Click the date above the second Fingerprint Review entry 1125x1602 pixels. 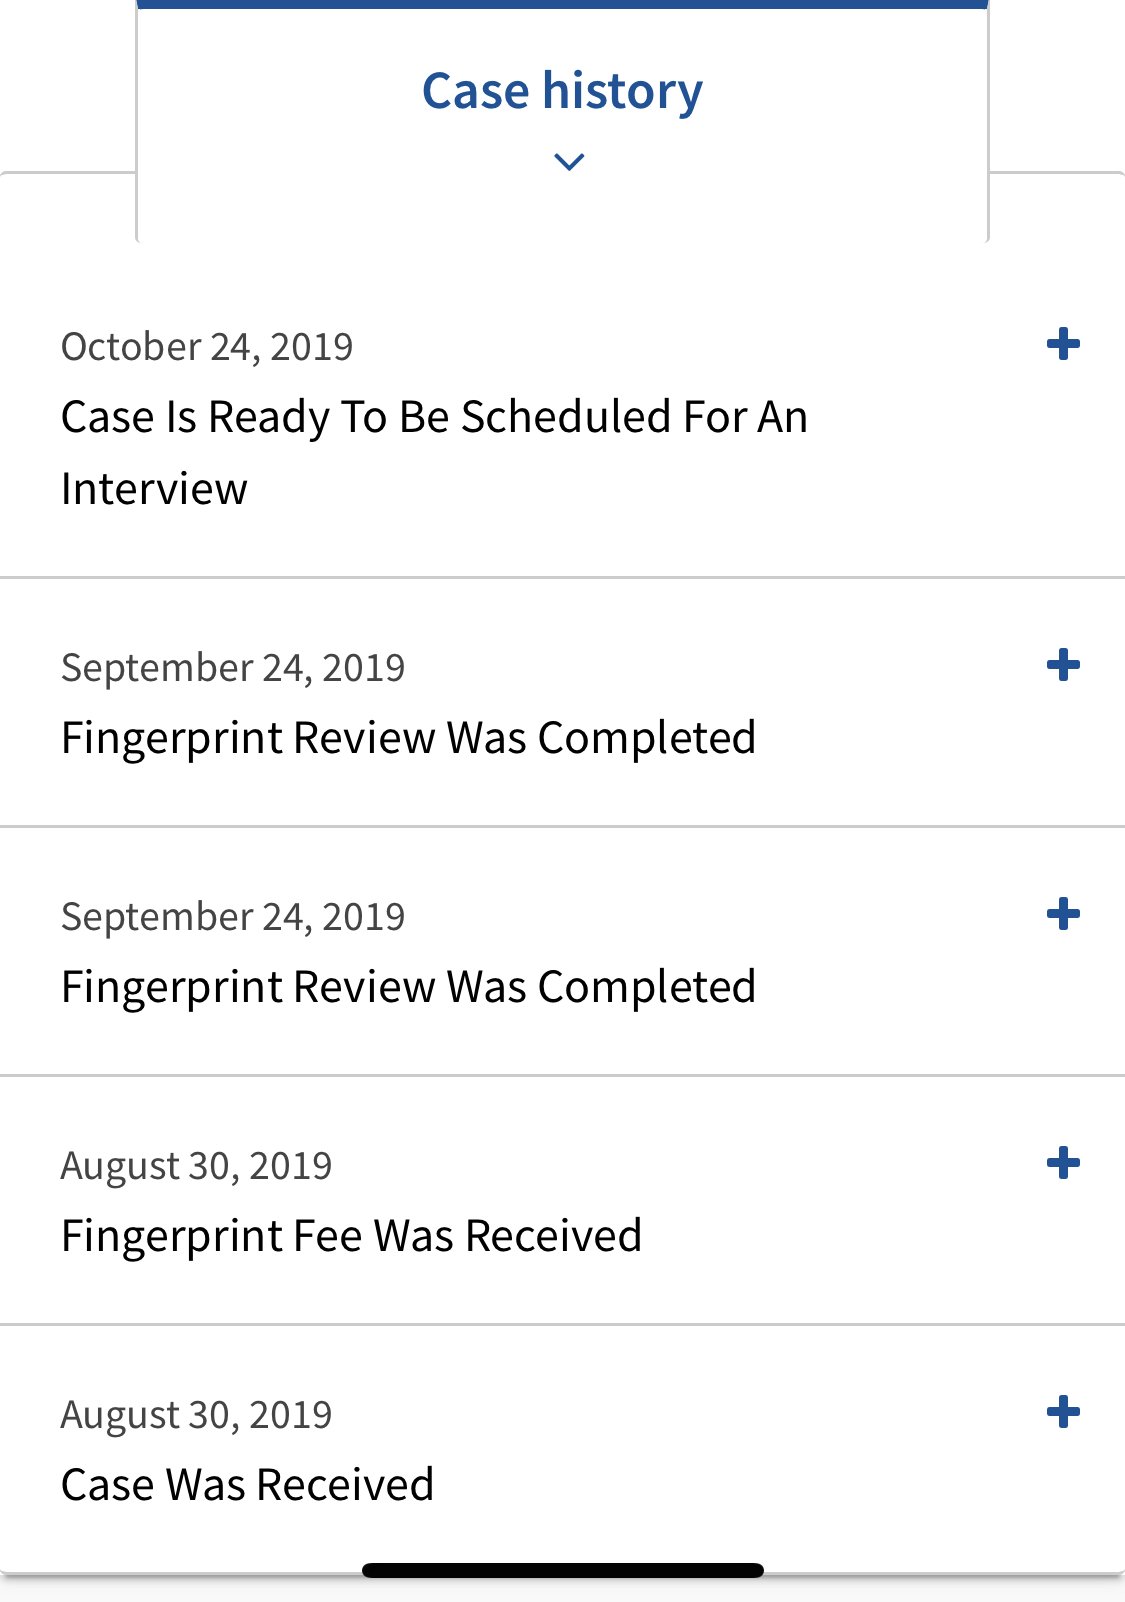(x=233, y=917)
